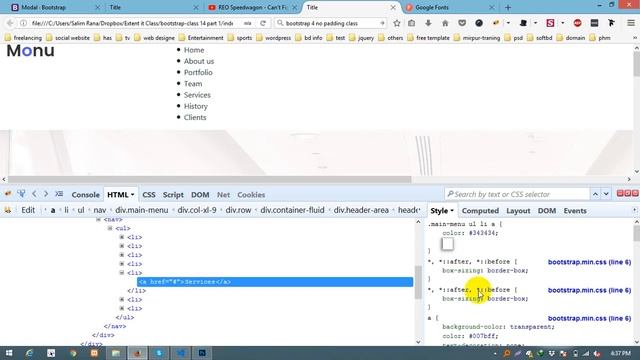The width and height of the screenshot is (640, 360).
Task: Expand the first li node in the HTML tree
Action: [x=122, y=237]
